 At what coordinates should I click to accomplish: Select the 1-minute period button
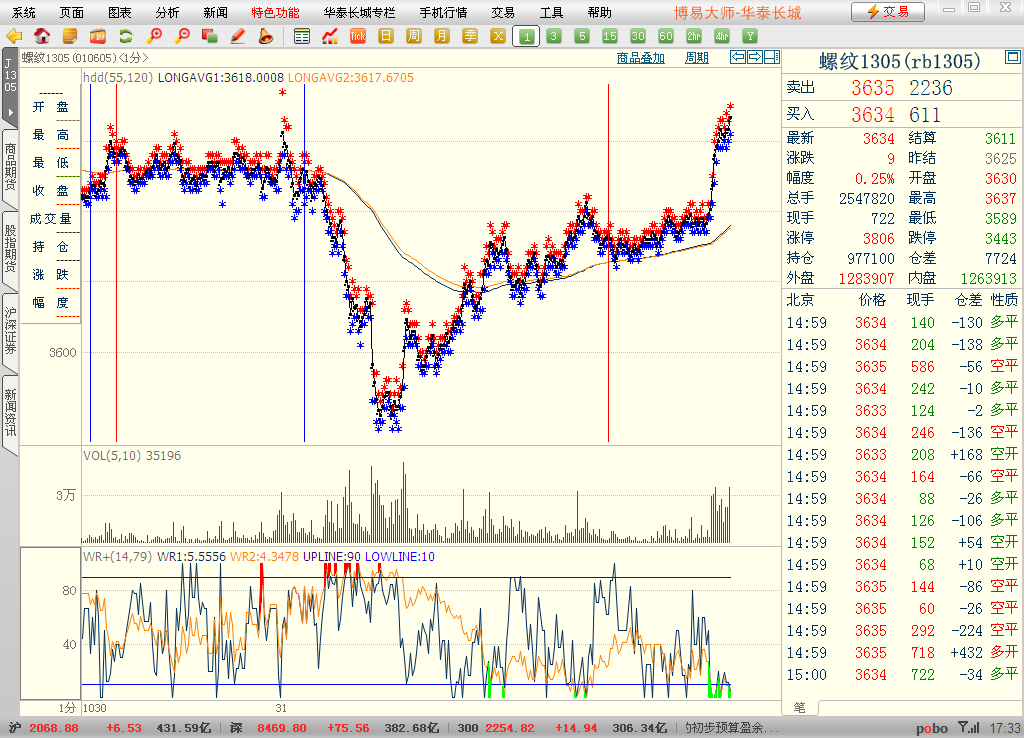pyautogui.click(x=526, y=37)
